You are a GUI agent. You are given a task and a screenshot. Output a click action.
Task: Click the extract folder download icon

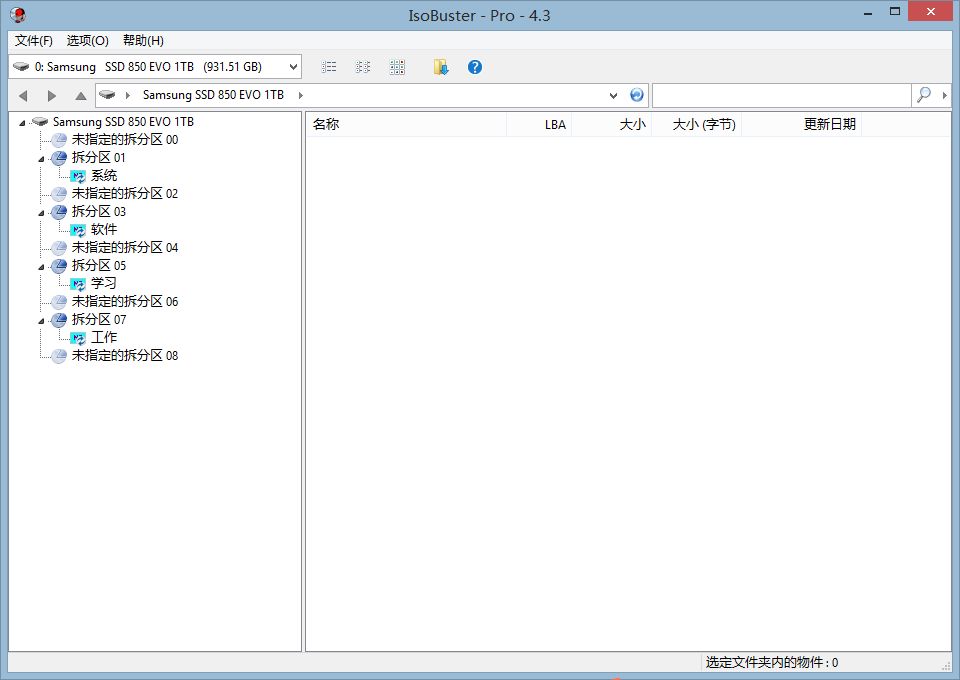[x=441, y=67]
